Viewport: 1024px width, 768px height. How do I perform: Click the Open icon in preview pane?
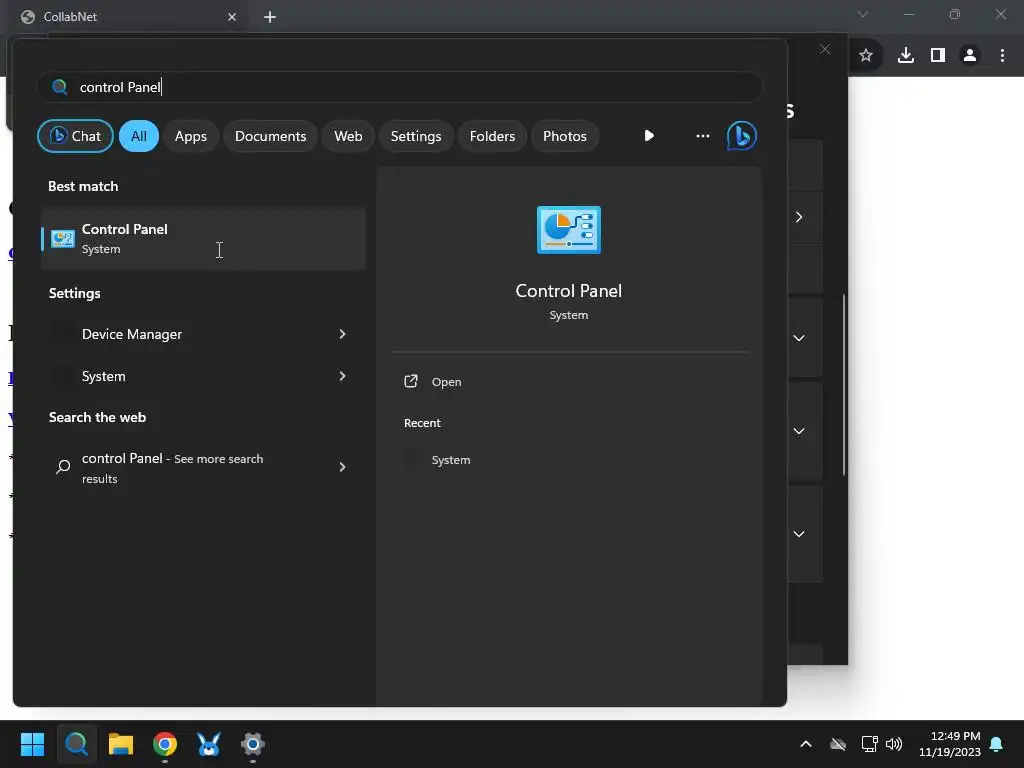pyautogui.click(x=411, y=381)
